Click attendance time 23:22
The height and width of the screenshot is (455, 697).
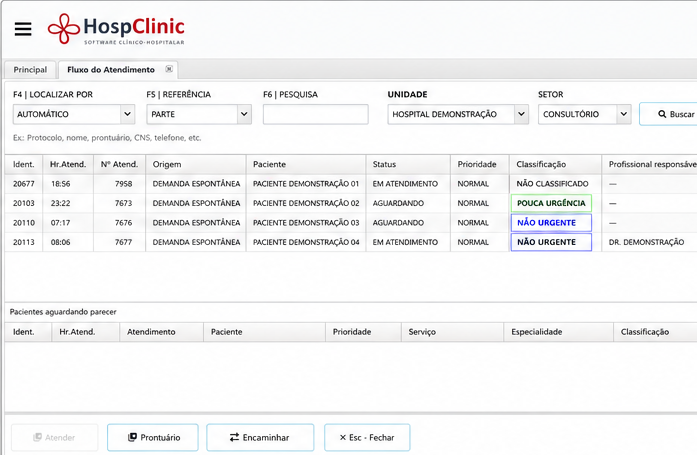tap(60, 203)
